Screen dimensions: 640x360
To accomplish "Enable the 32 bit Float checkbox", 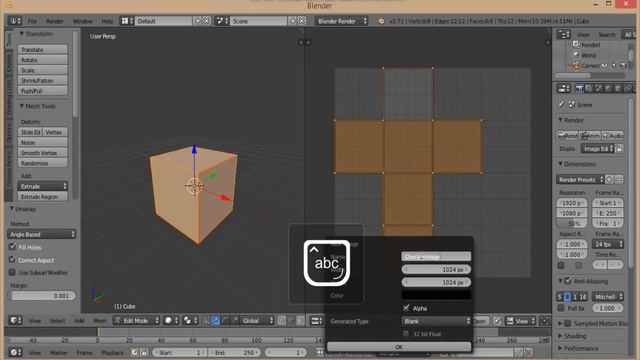I will point(406,333).
